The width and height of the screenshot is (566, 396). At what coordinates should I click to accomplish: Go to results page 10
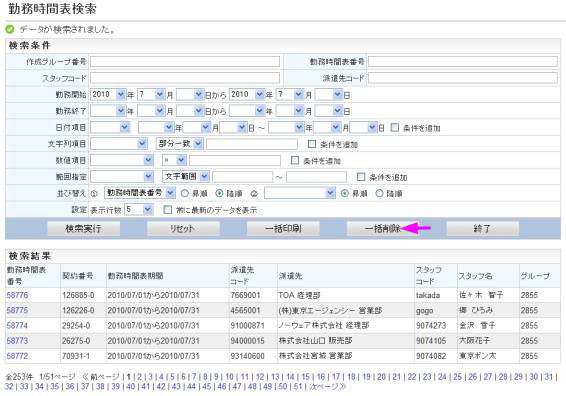[230, 377]
